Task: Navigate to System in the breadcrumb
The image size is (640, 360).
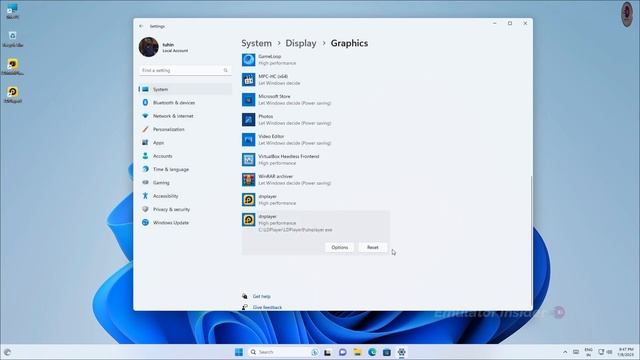Action: (256, 43)
